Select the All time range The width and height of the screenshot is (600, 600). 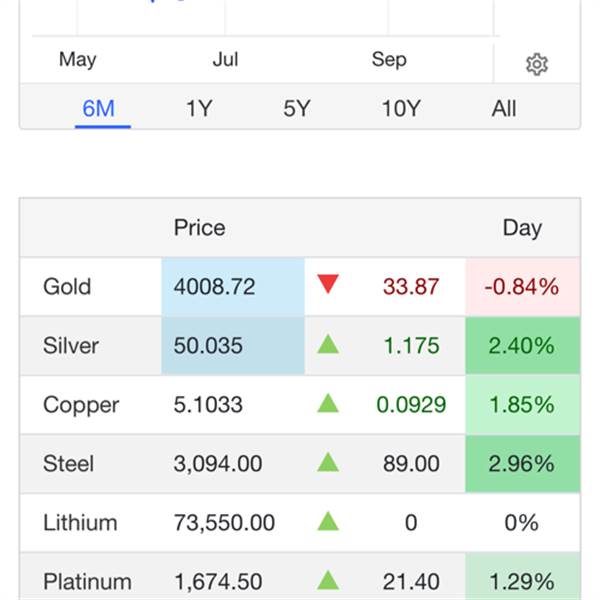[x=504, y=109]
